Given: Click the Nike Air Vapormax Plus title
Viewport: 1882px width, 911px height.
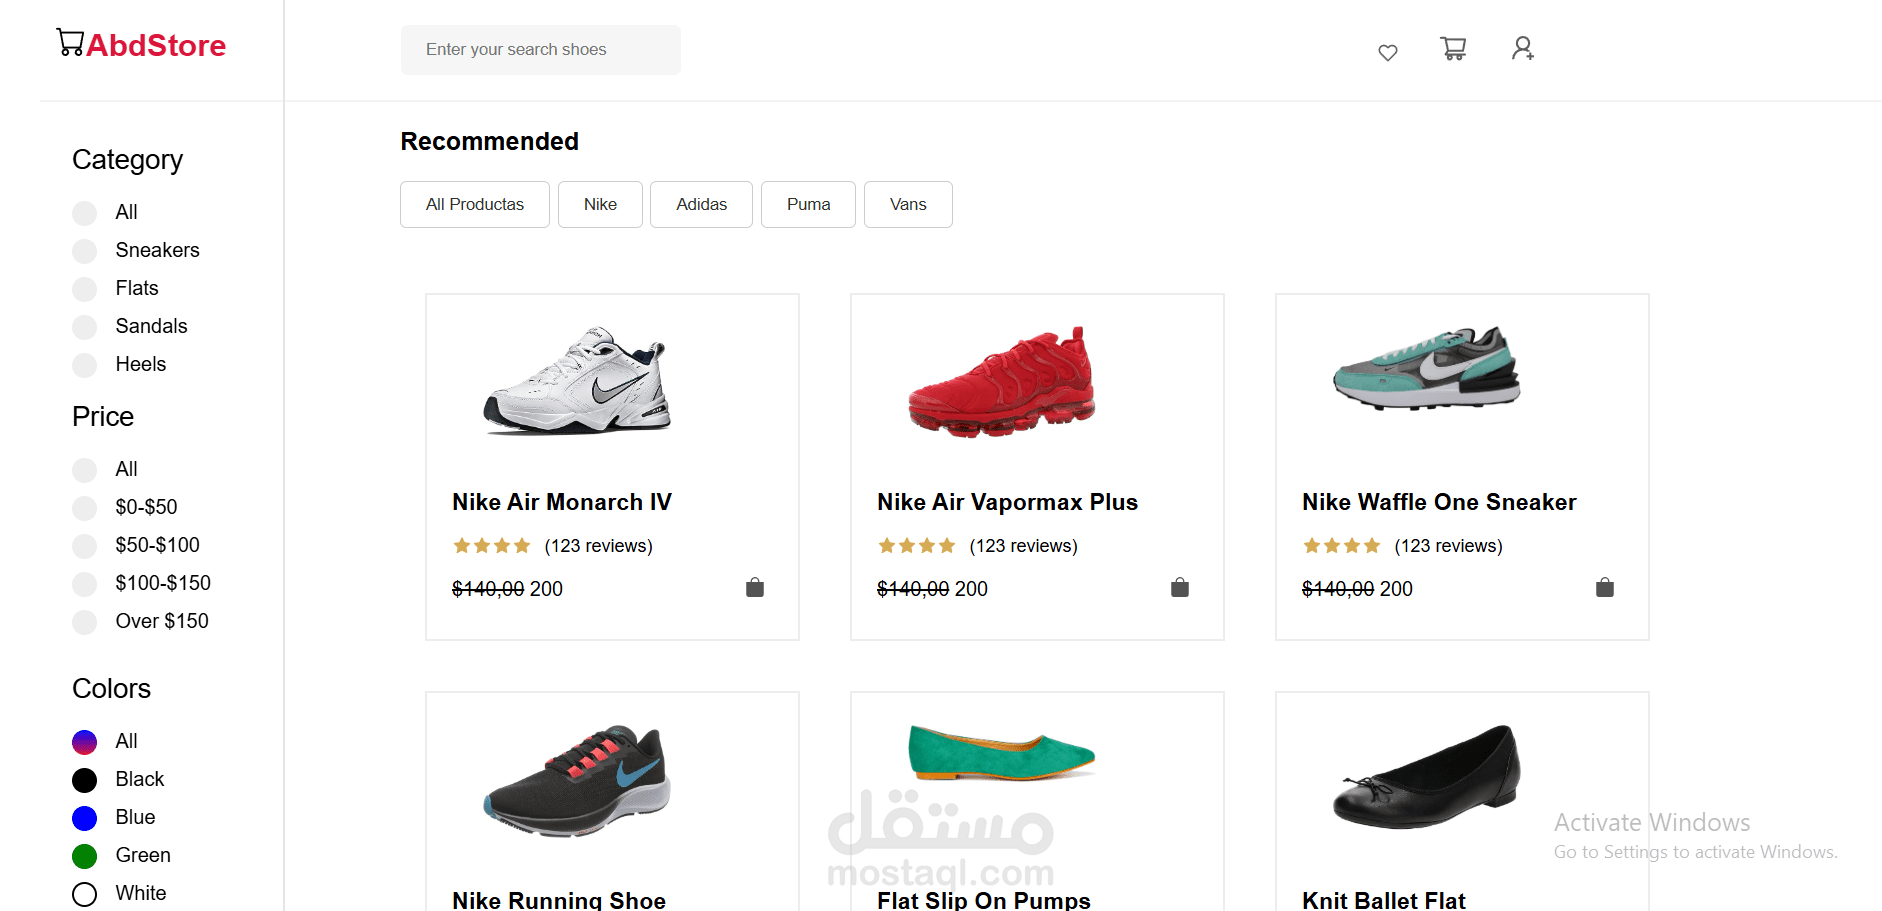Looking at the screenshot, I should [x=1007, y=502].
